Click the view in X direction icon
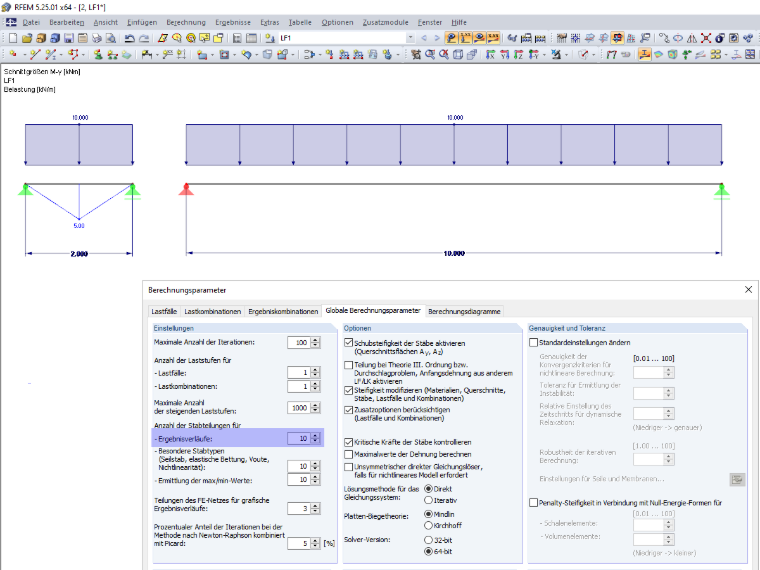 [490, 55]
